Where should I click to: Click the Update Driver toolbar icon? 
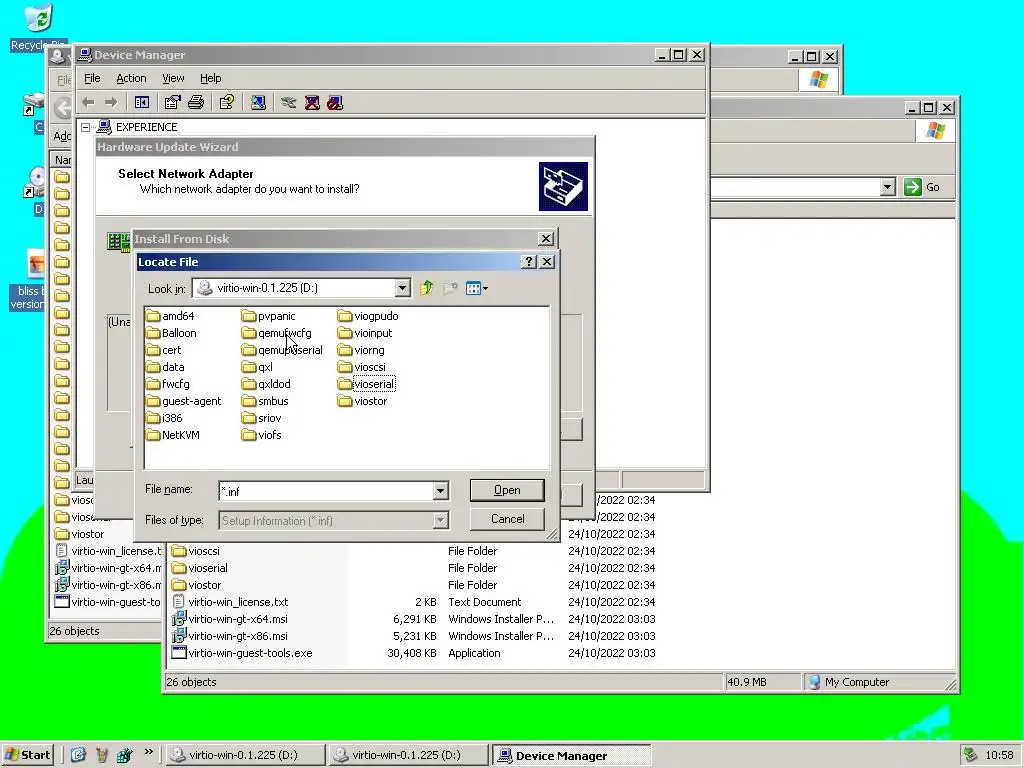point(289,103)
